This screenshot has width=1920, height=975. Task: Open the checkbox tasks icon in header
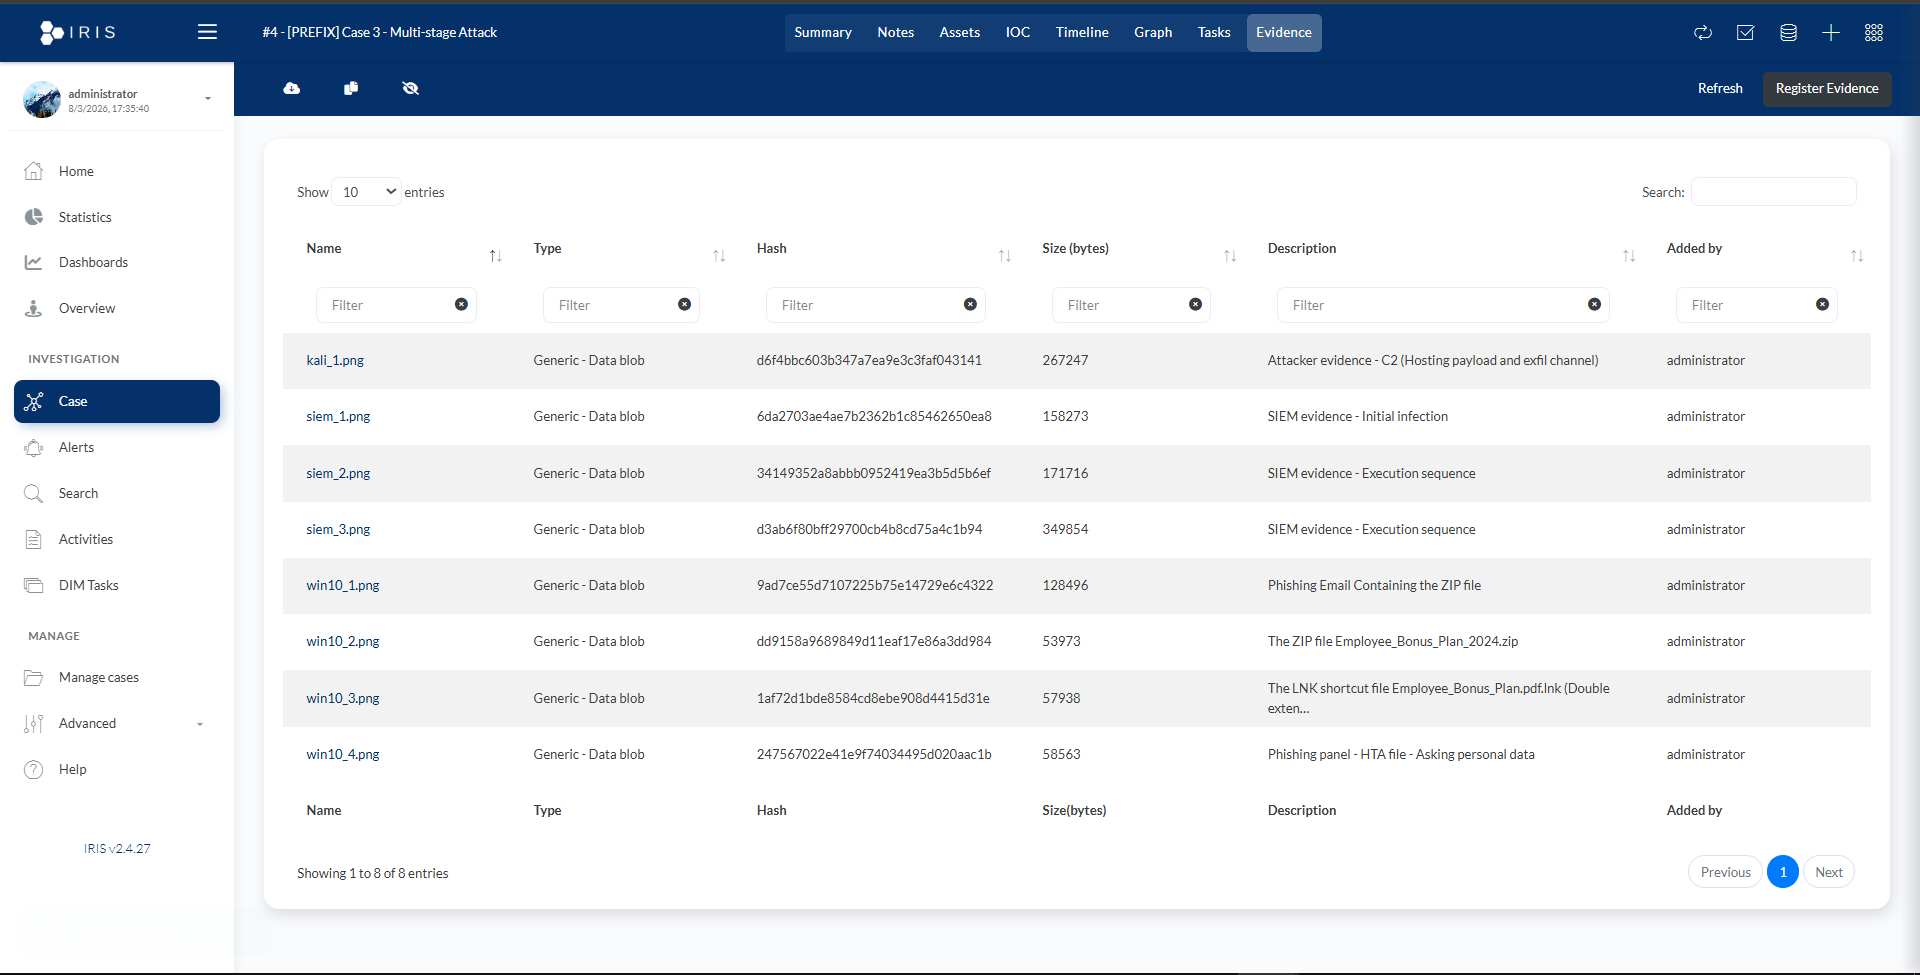(x=1745, y=33)
